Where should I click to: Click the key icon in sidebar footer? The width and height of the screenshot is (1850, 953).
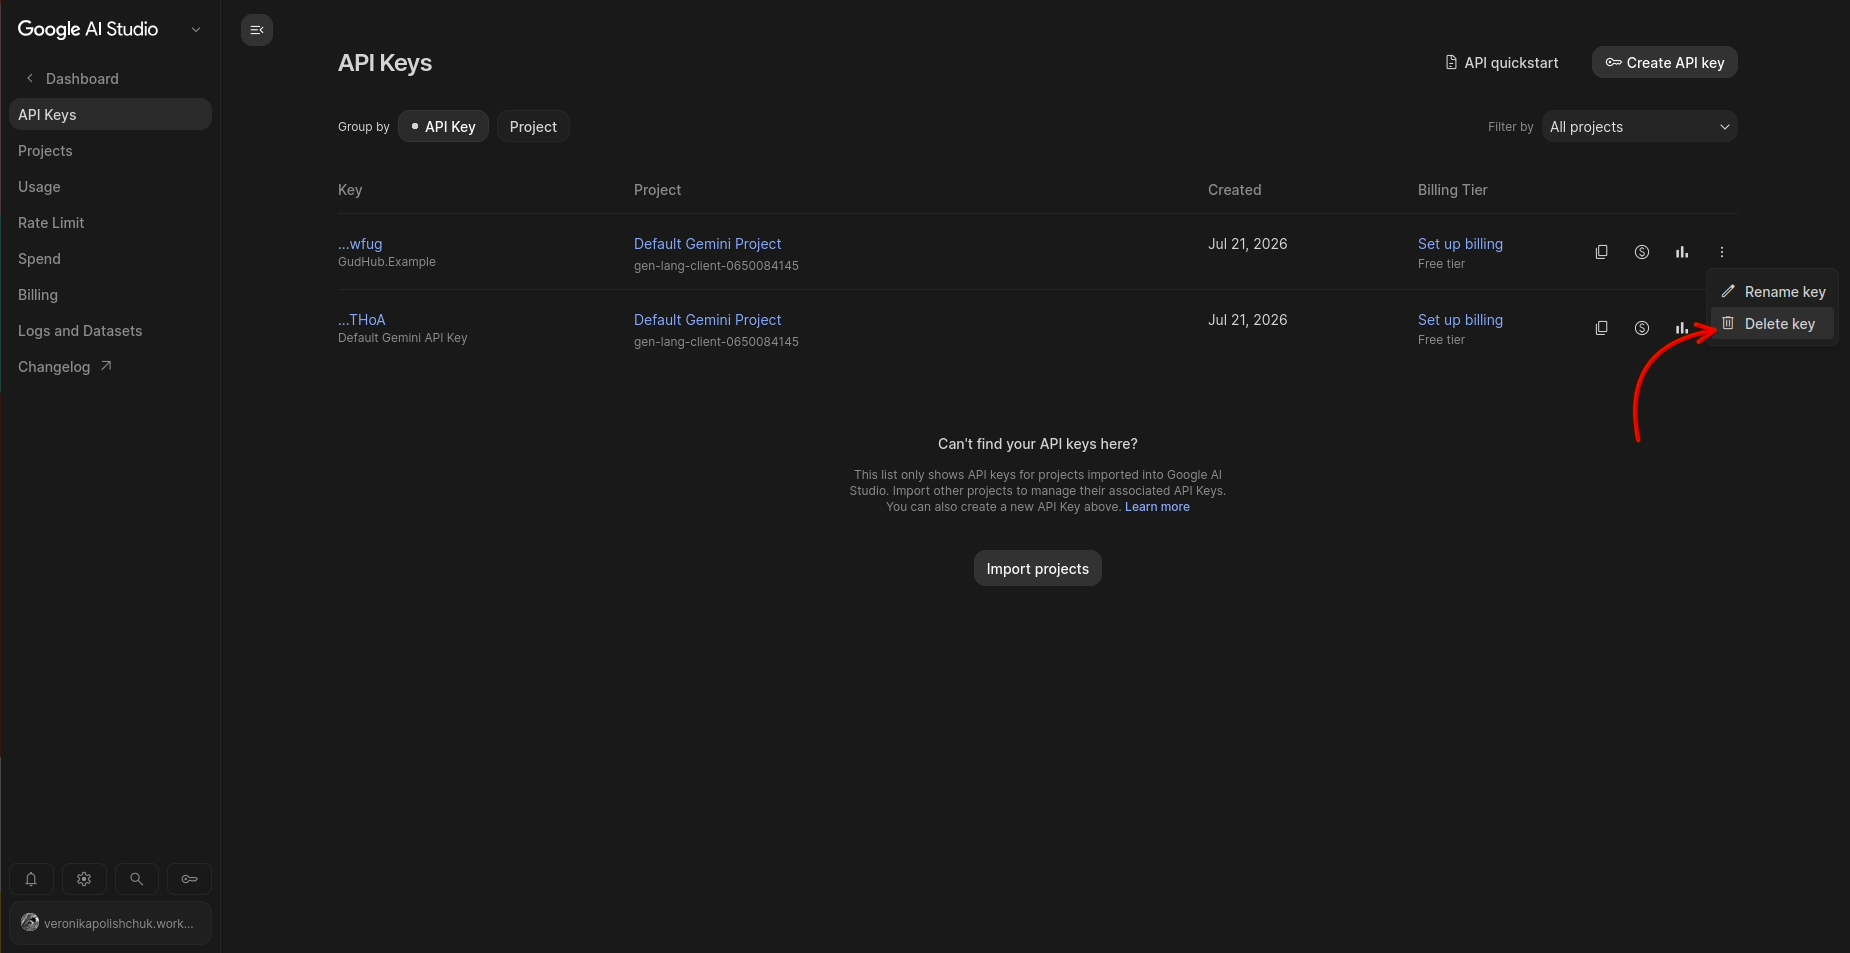(x=189, y=879)
